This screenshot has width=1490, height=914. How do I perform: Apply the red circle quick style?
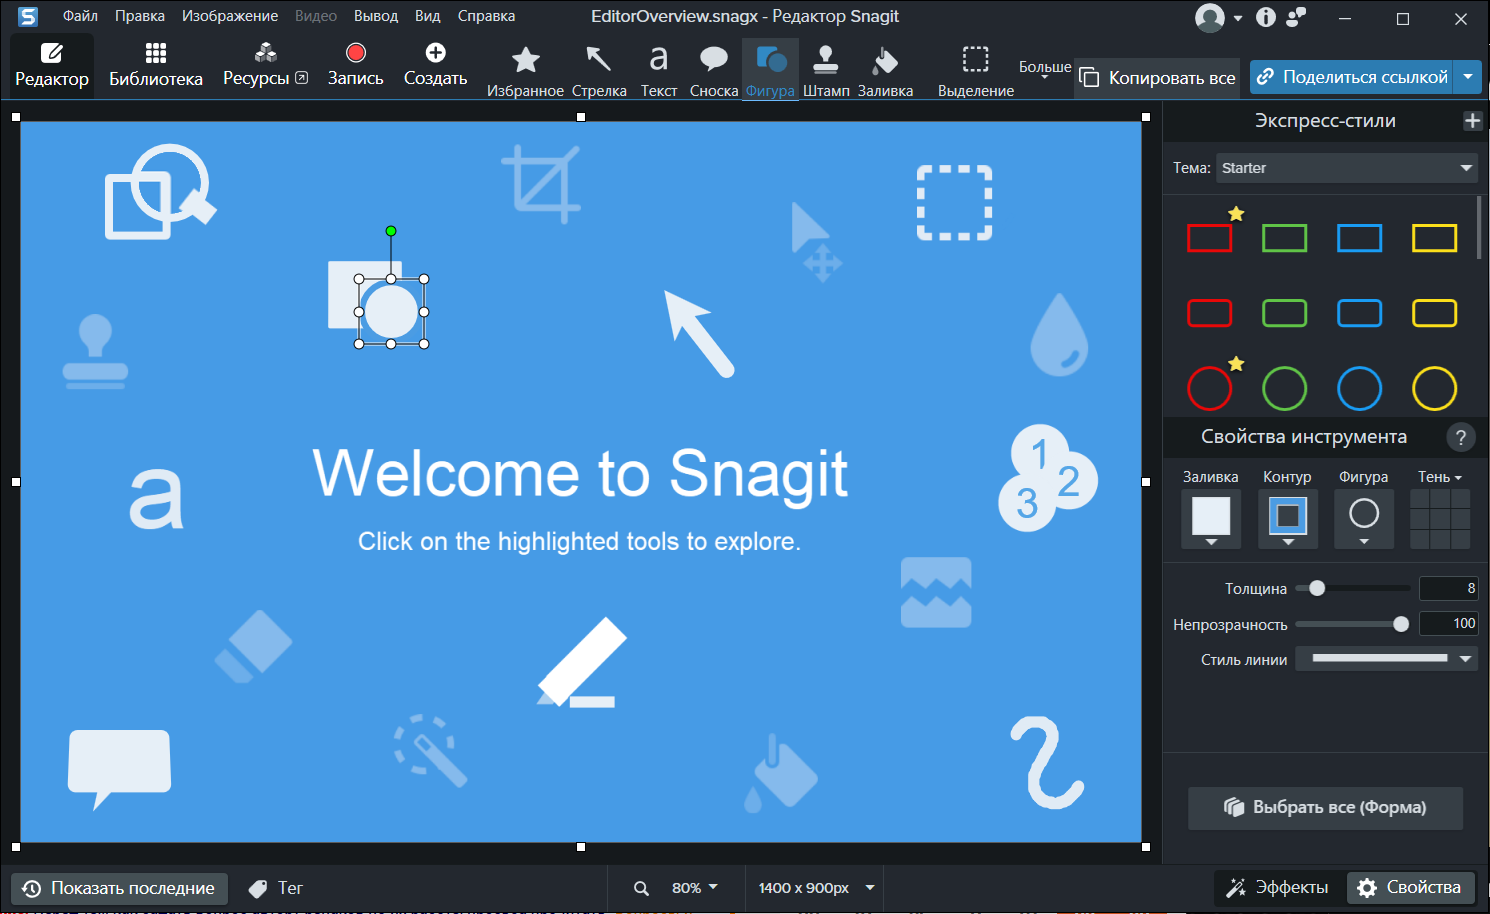pos(1210,388)
